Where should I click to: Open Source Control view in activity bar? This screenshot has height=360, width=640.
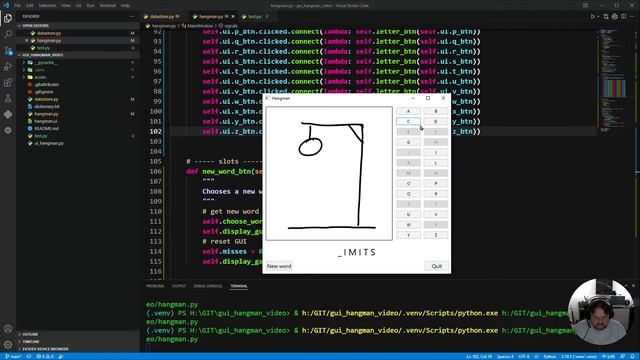(8, 51)
